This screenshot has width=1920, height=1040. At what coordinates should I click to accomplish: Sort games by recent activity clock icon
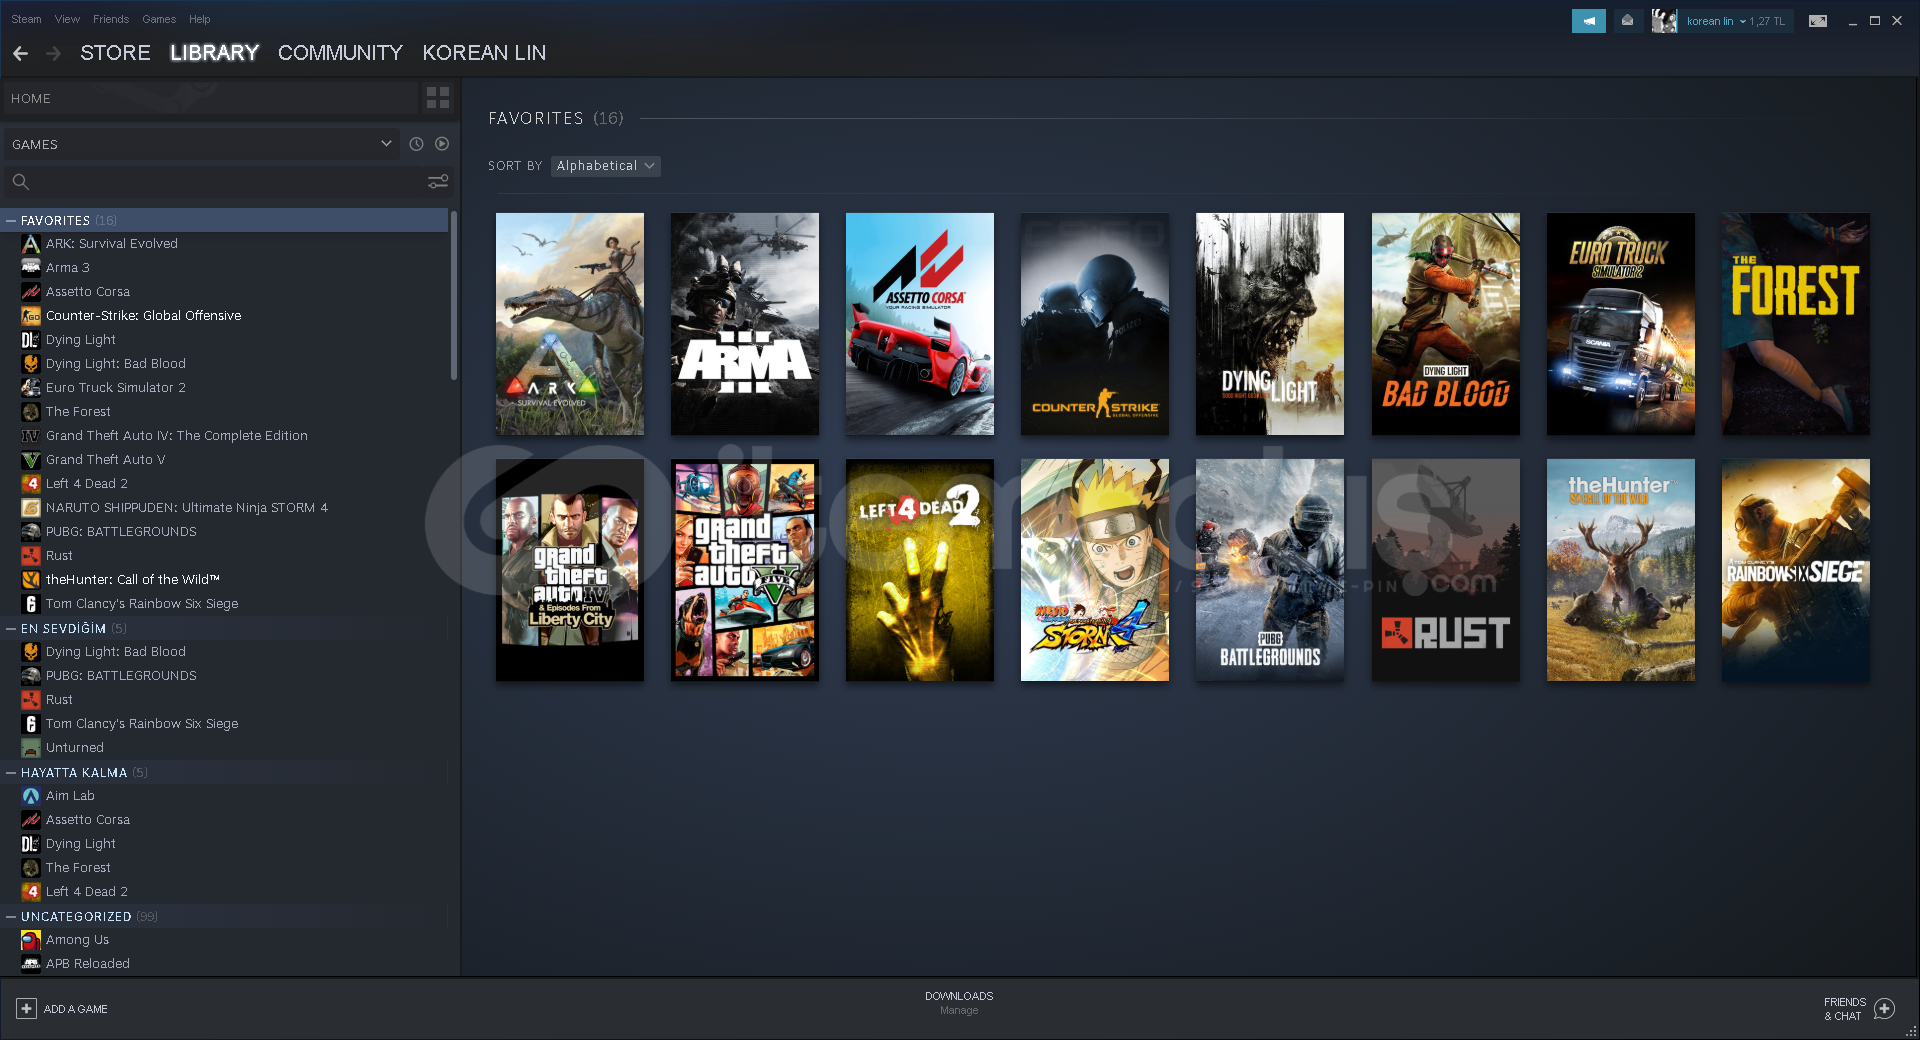417,144
